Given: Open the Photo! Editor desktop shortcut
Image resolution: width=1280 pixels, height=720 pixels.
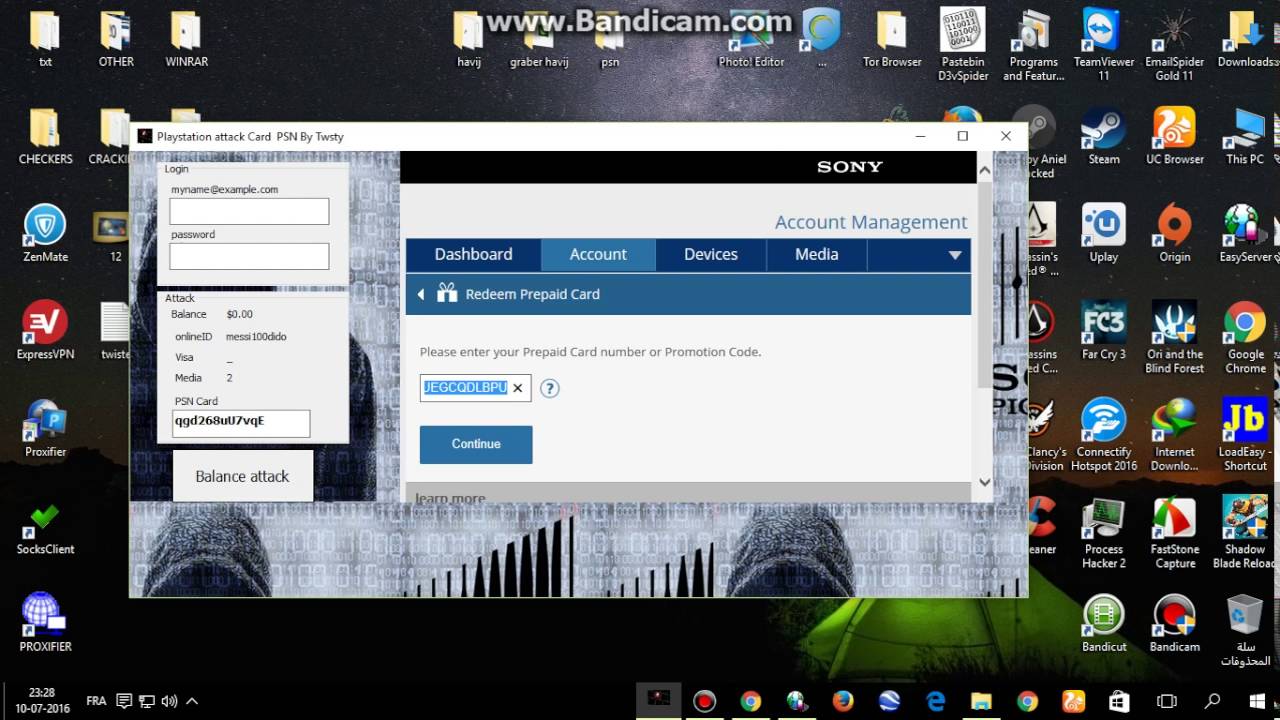Looking at the screenshot, I should [x=751, y=40].
